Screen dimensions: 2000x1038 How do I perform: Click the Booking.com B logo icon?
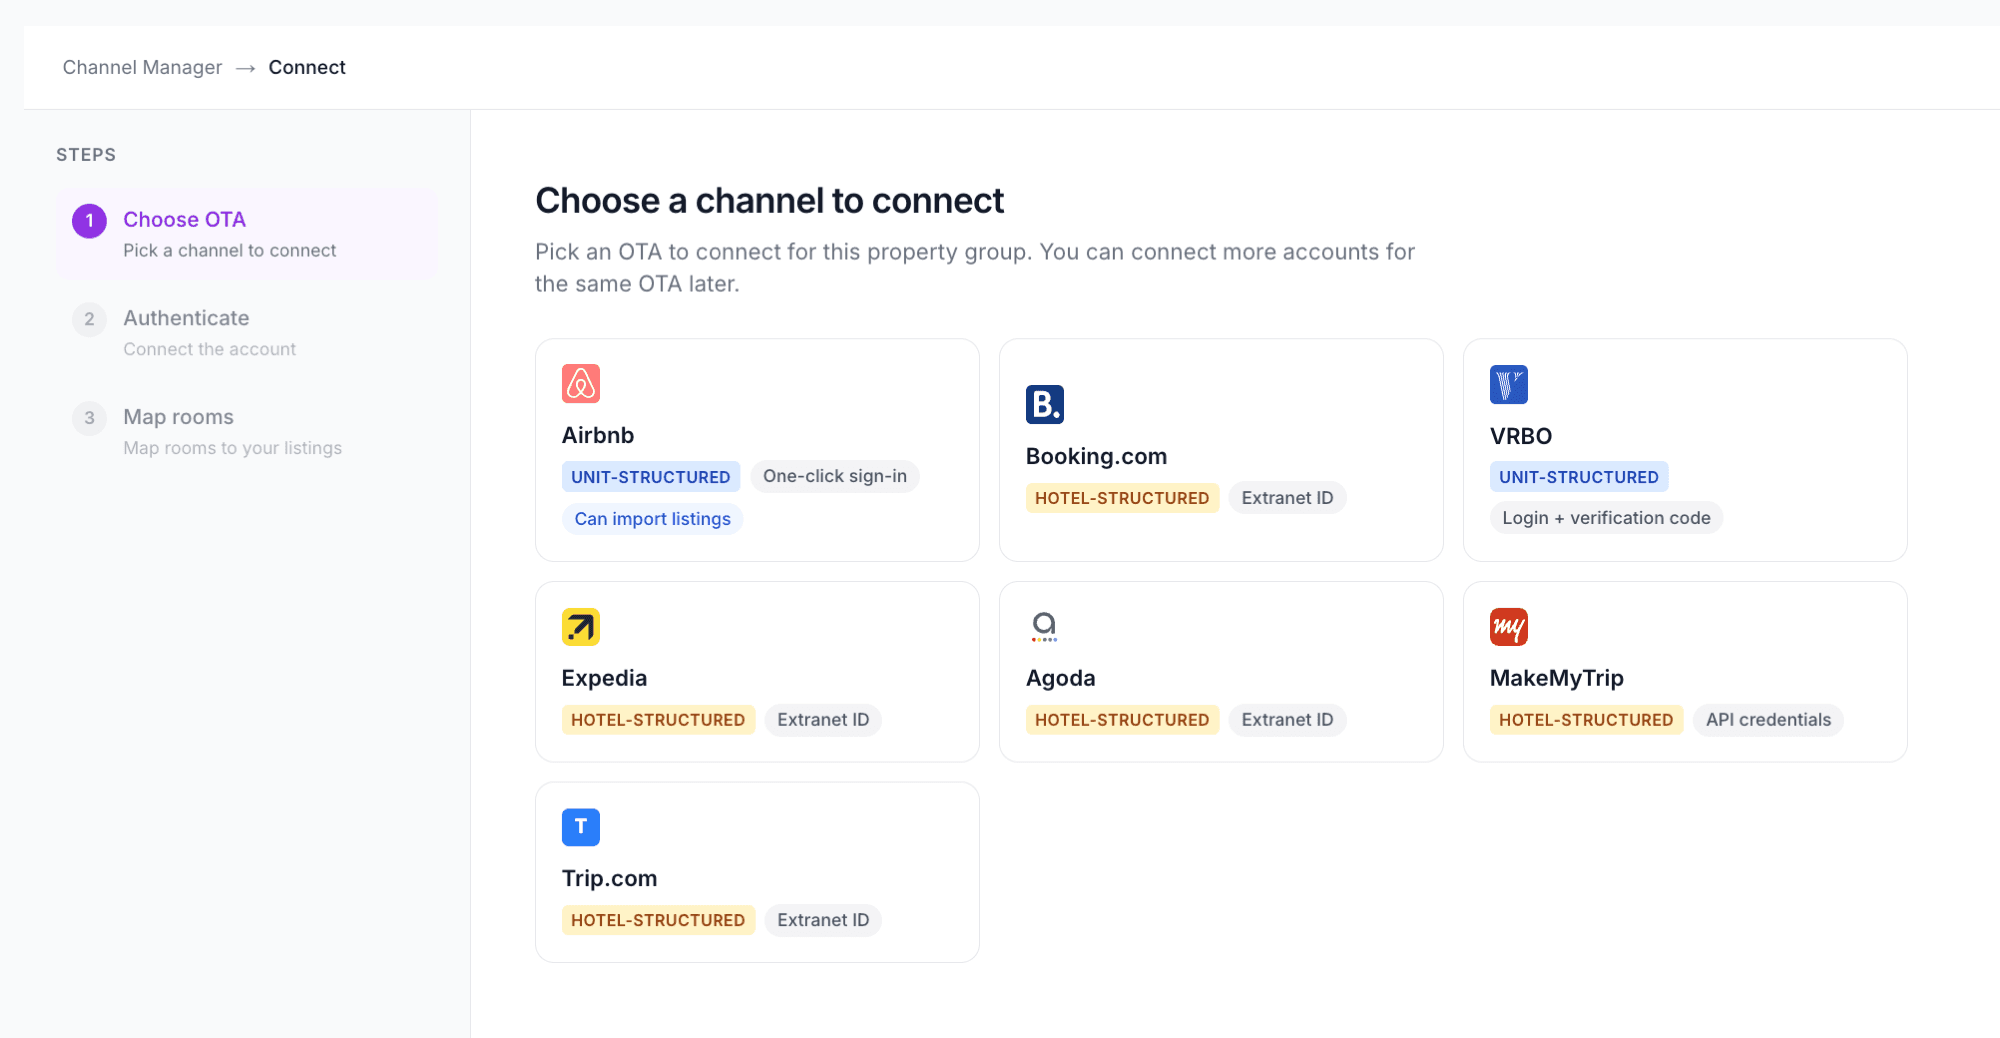click(1044, 405)
